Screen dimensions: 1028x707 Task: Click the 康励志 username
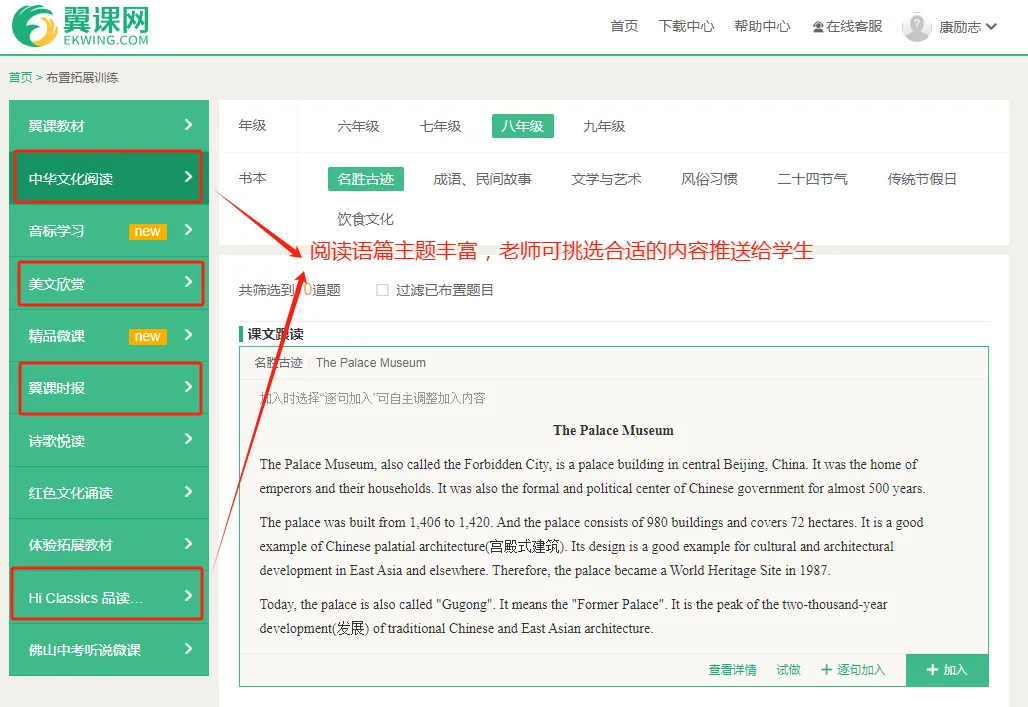point(960,27)
